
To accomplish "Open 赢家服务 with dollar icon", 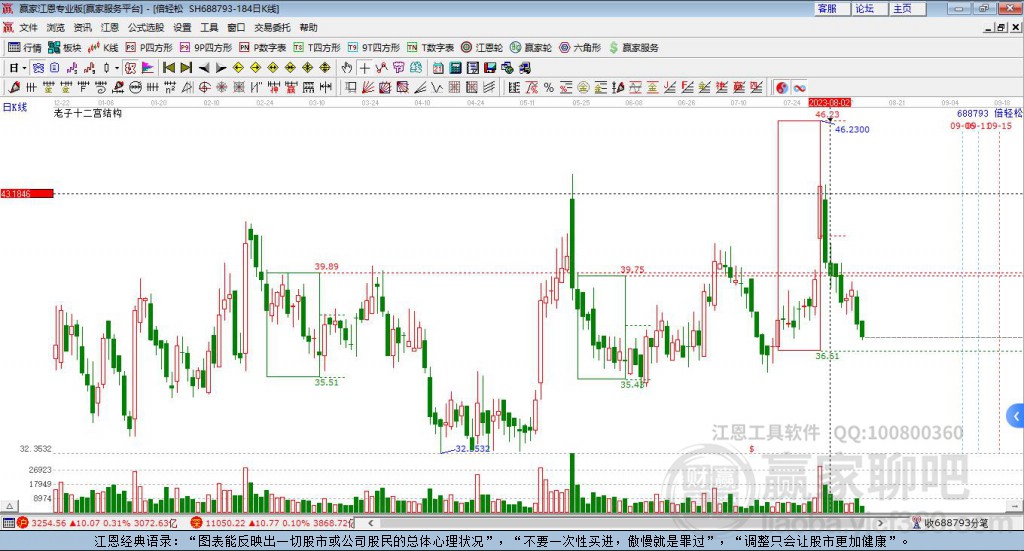I will [x=633, y=48].
